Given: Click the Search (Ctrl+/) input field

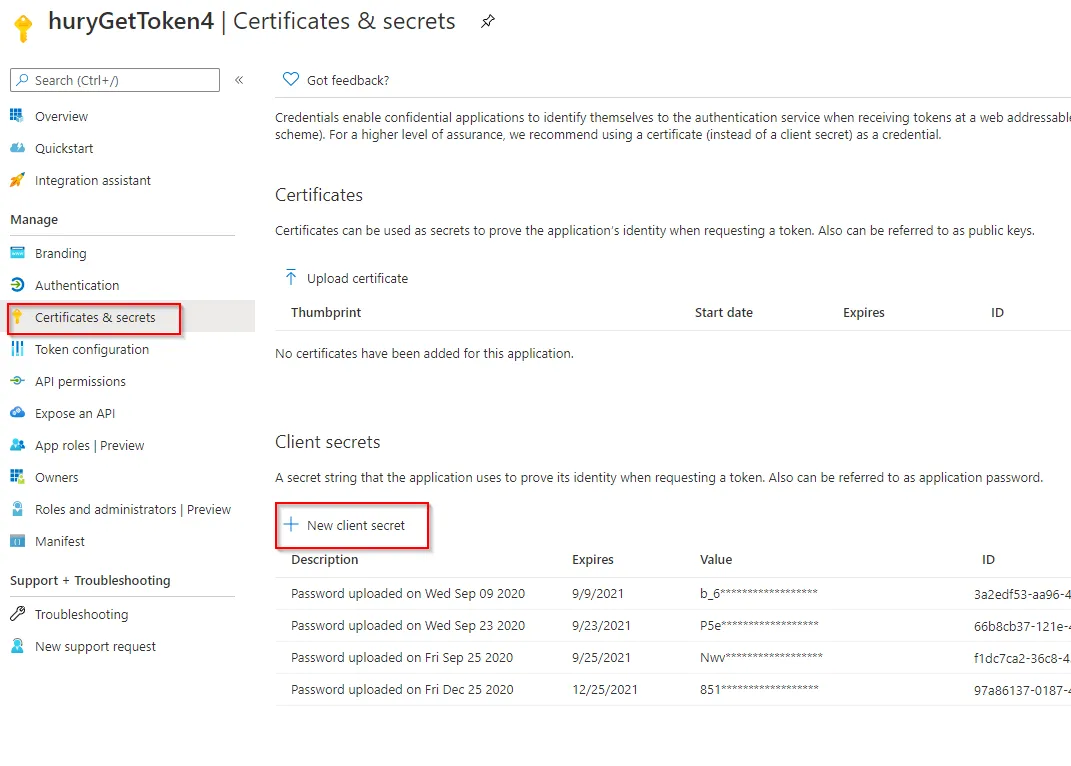Looking at the screenshot, I should [x=115, y=80].
